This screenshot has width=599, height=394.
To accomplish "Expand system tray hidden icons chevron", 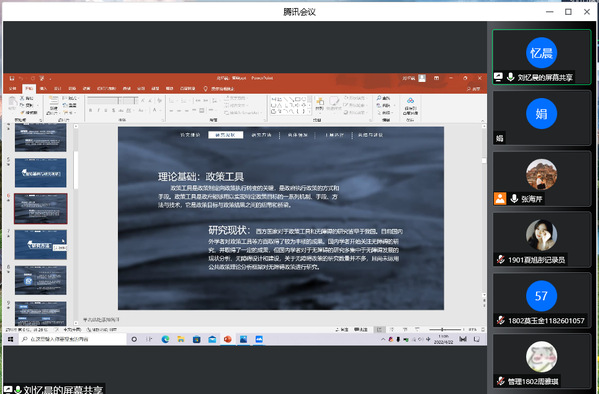I will 383,339.
